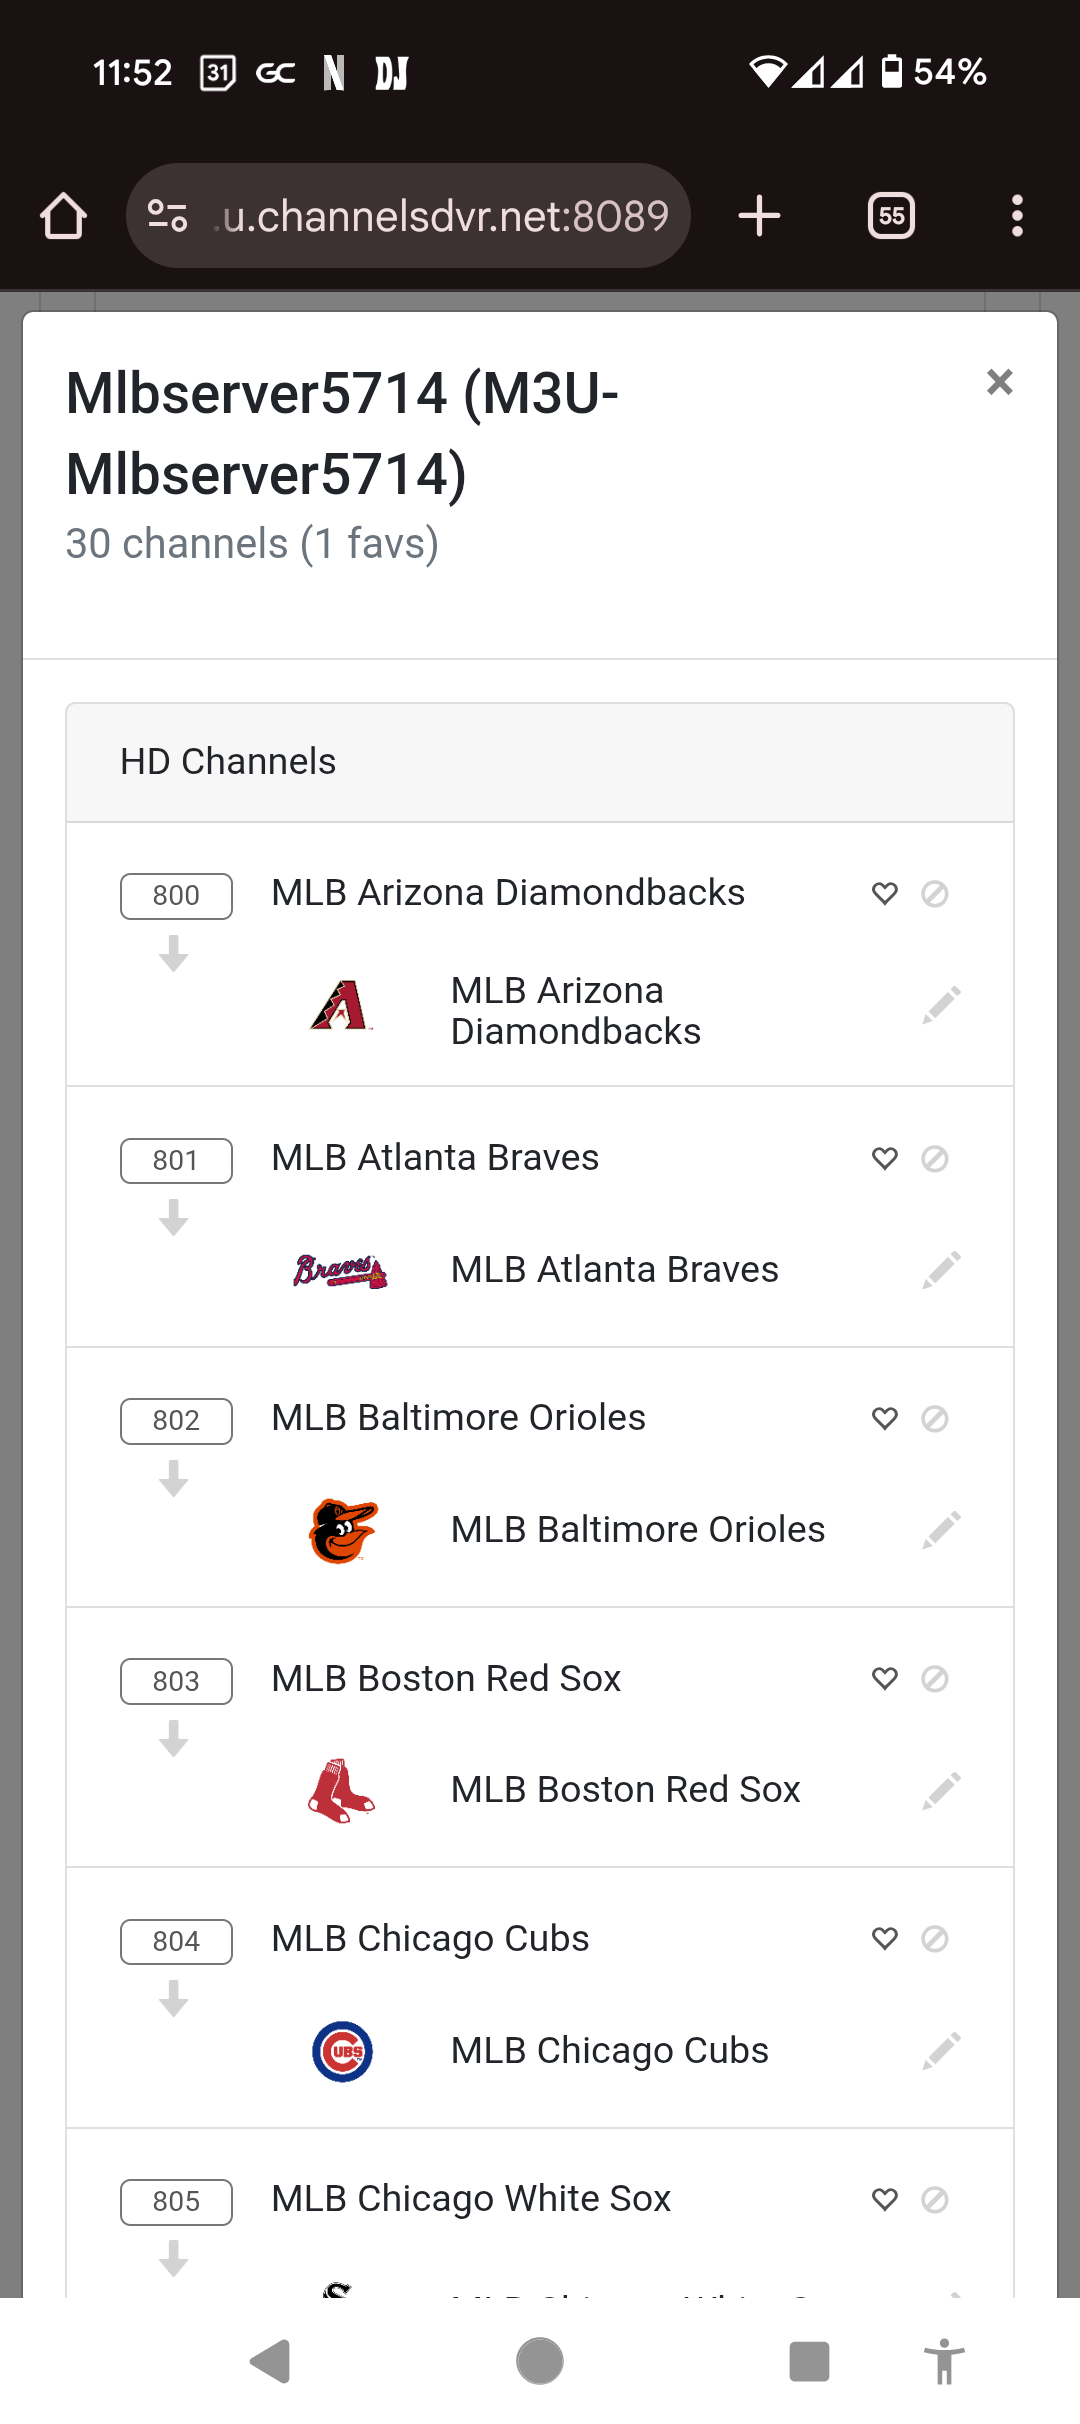Edit the channel number 801 field
Image resolution: width=1080 pixels, height=2424 pixels.
[176, 1161]
